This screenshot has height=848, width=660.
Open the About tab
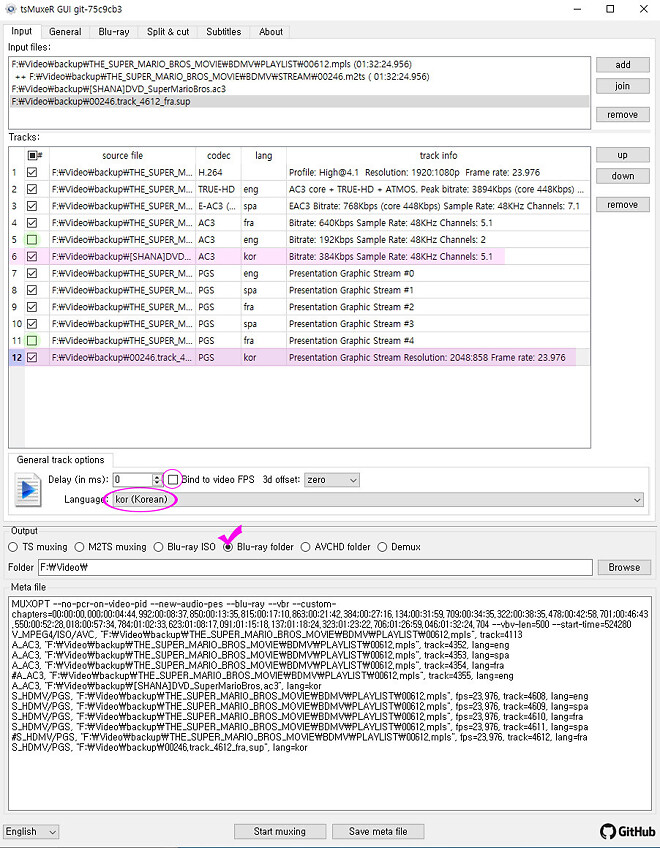tap(270, 32)
